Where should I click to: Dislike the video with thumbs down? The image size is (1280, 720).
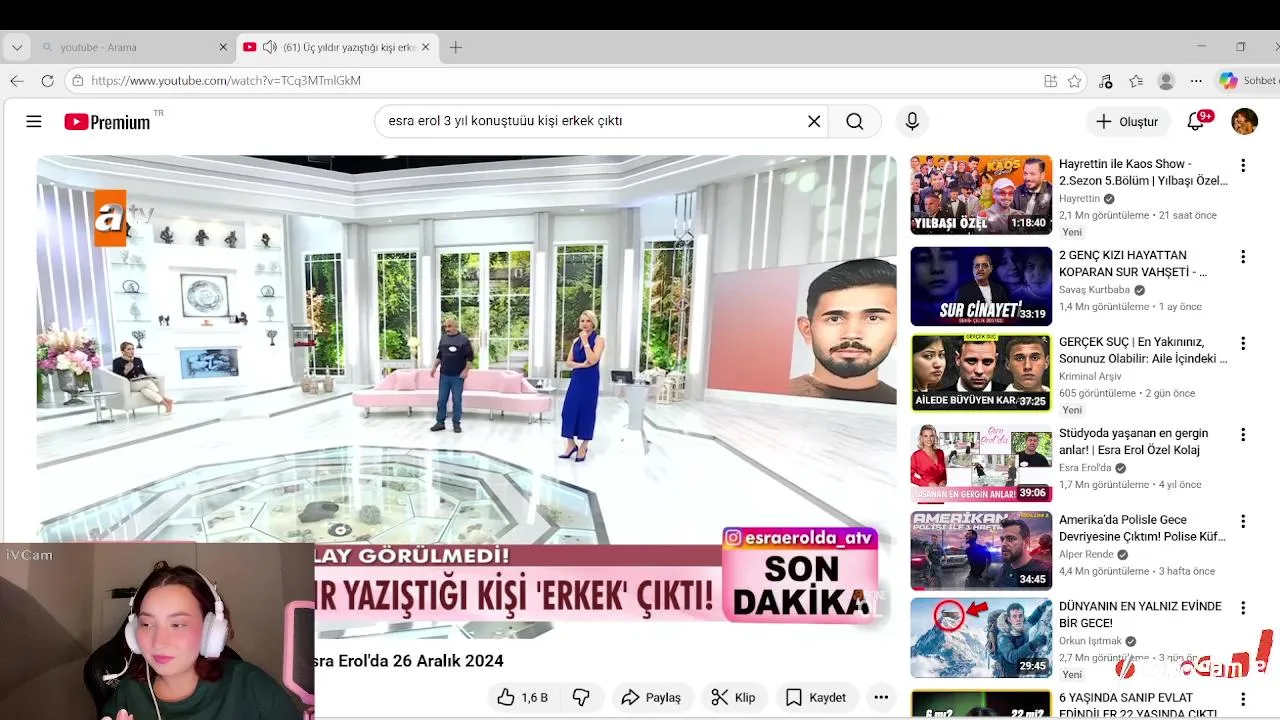(581, 697)
